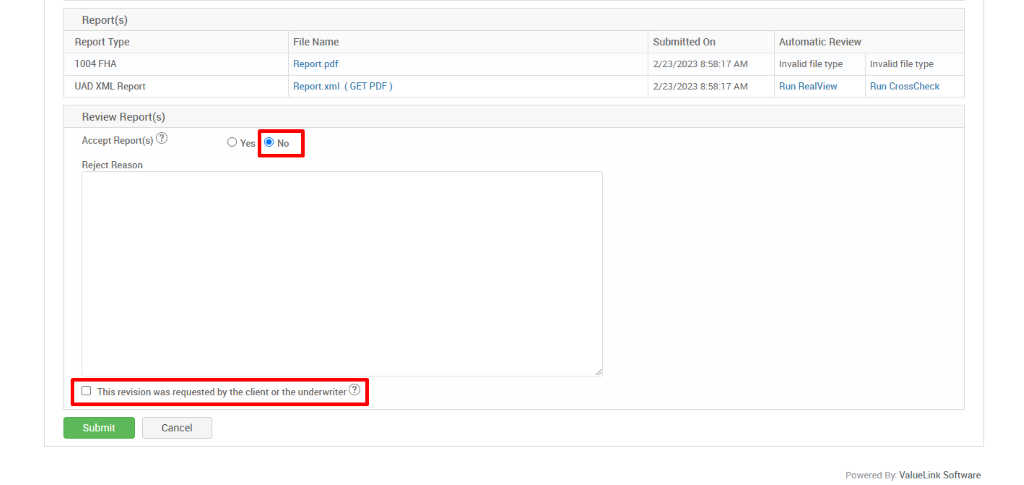Click the ValueLink Software footer text
1024x485 pixels.
pos(939,475)
